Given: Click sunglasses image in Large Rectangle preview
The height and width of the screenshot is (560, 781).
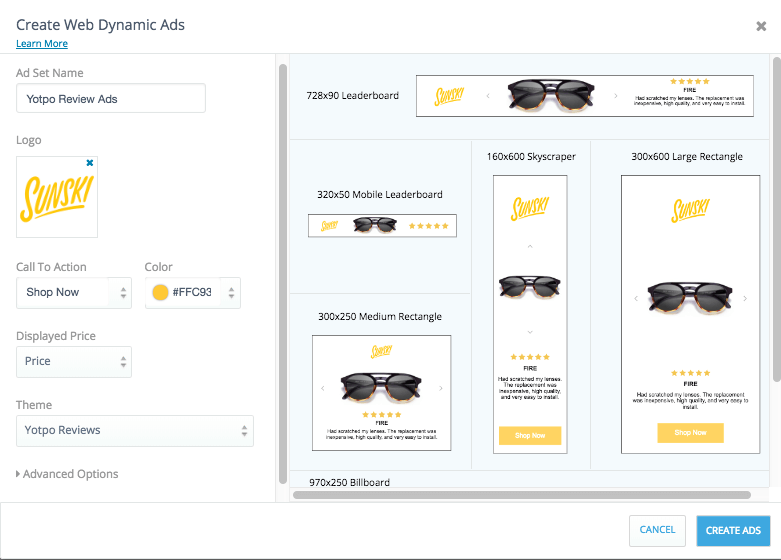Looking at the screenshot, I should [690, 297].
